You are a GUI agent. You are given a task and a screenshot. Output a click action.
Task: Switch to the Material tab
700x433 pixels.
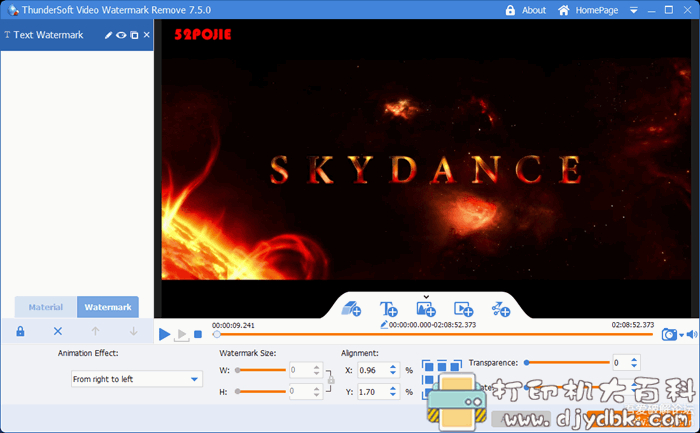[x=46, y=307]
